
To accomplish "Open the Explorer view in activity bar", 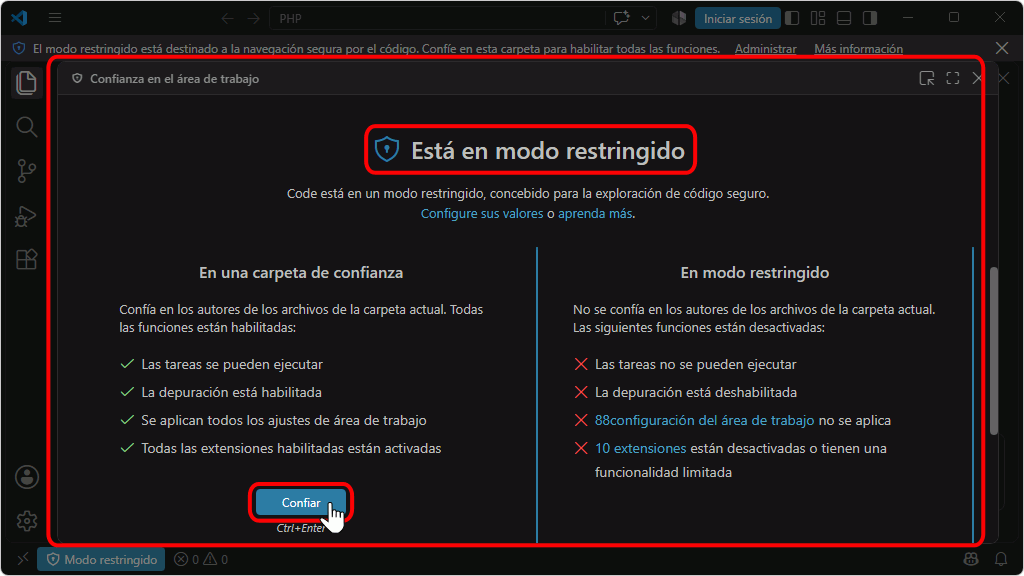I will tap(26, 83).
